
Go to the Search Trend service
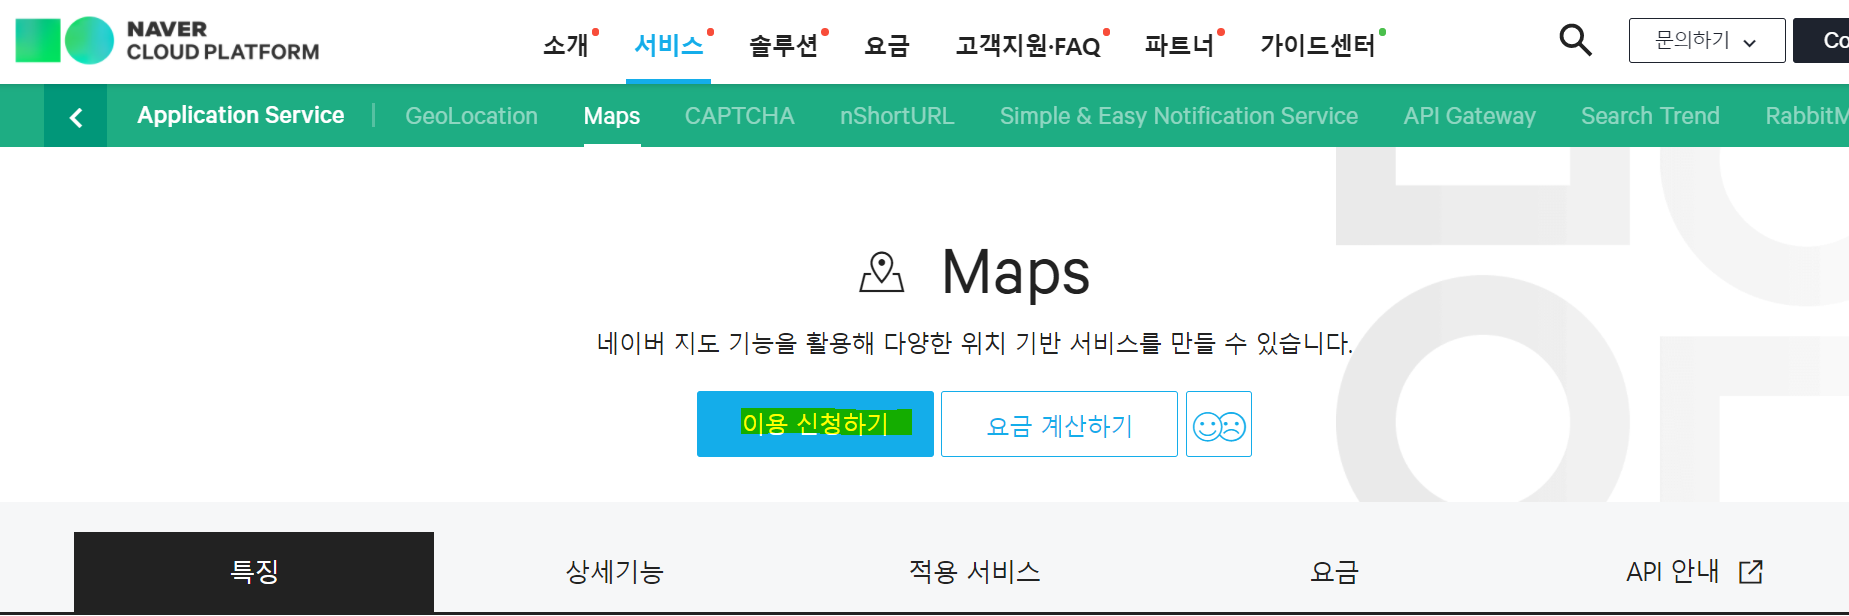(1650, 116)
